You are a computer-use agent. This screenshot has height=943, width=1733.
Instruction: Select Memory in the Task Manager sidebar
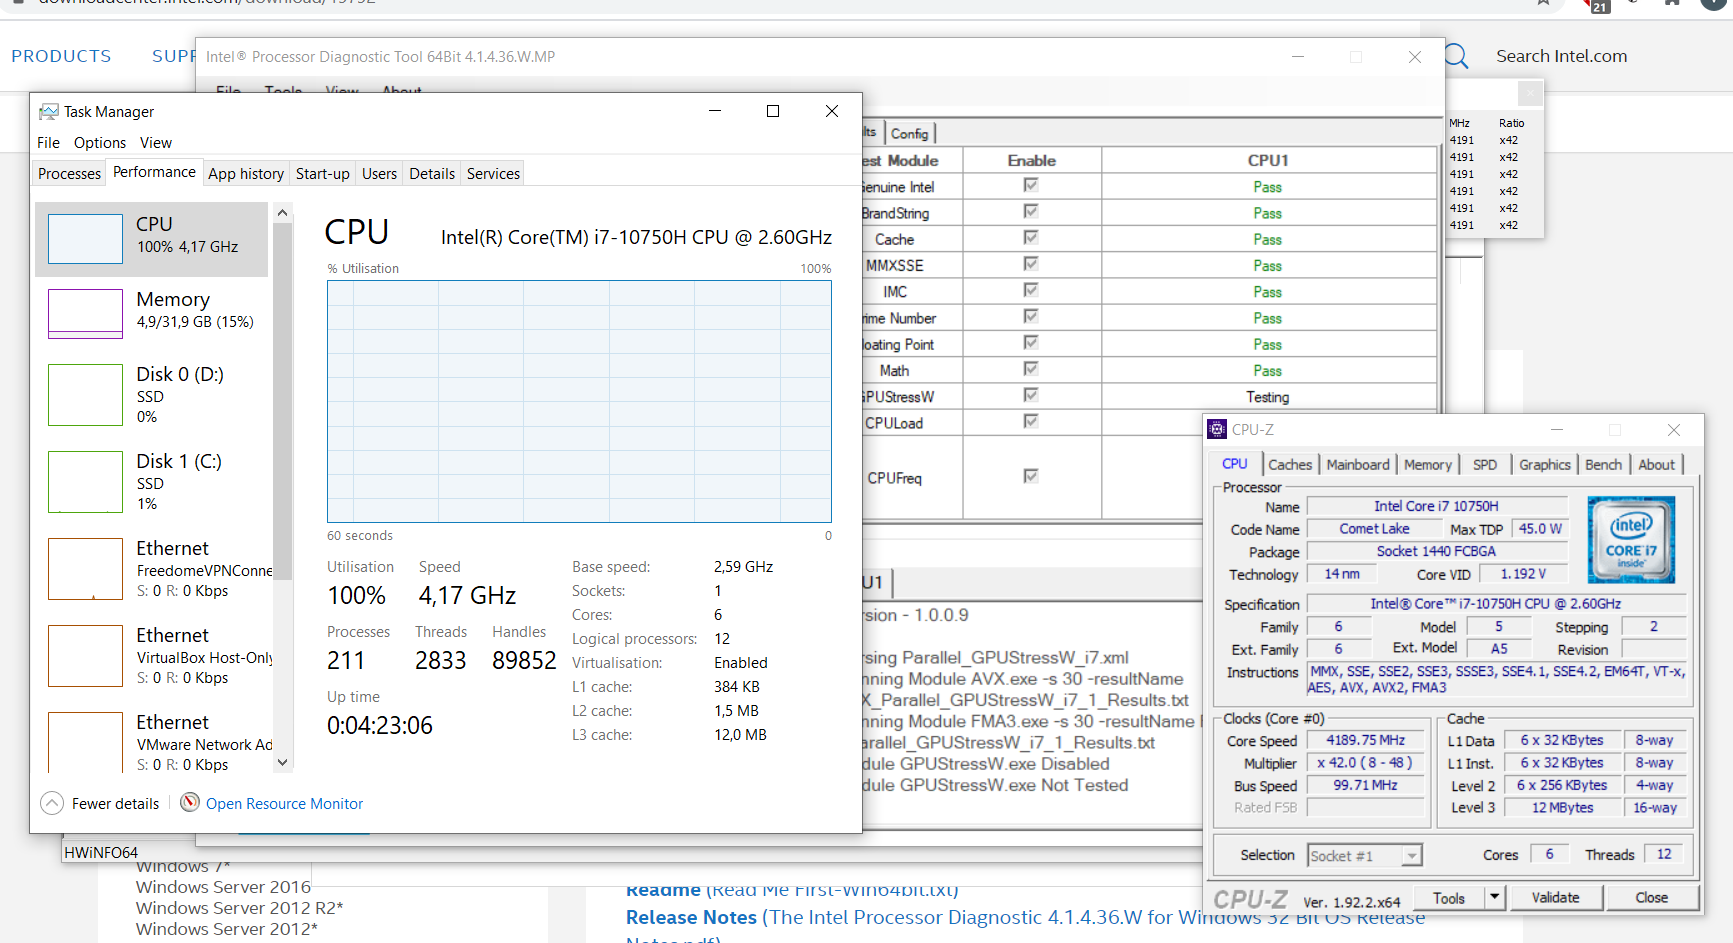[152, 310]
